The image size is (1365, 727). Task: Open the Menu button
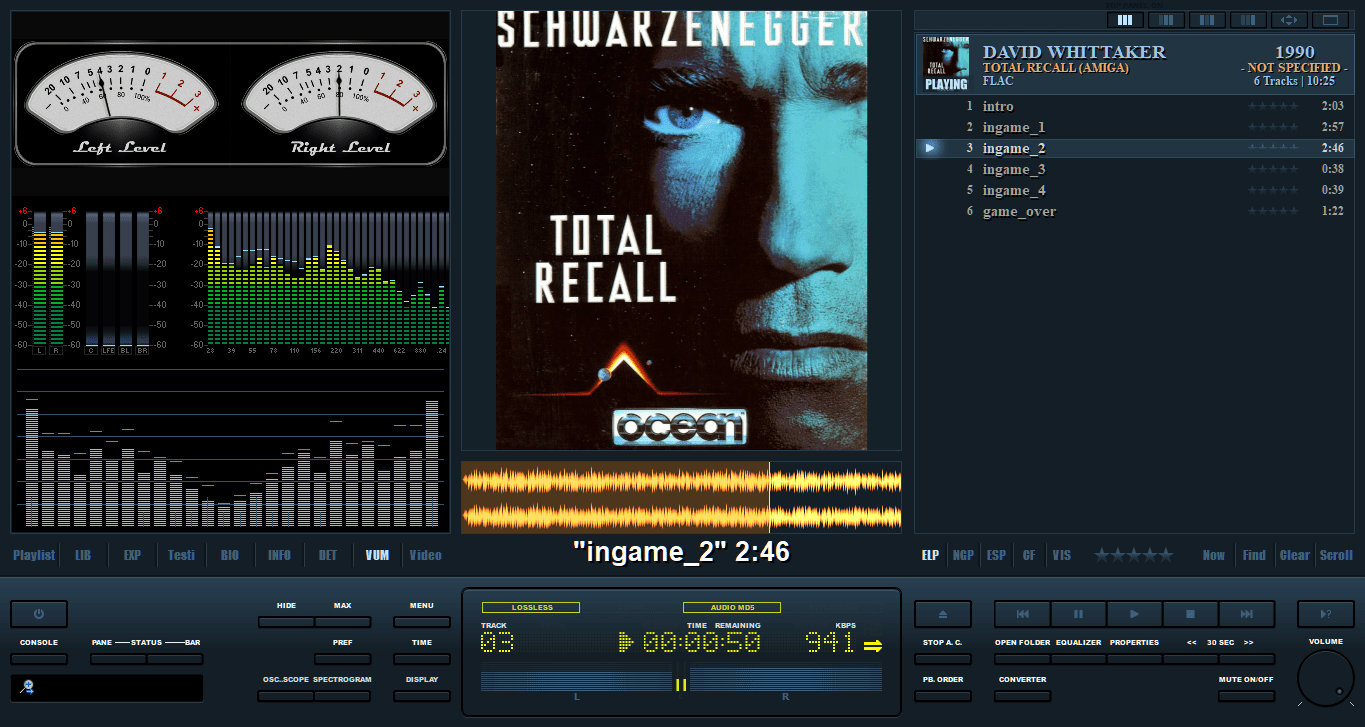click(422, 622)
